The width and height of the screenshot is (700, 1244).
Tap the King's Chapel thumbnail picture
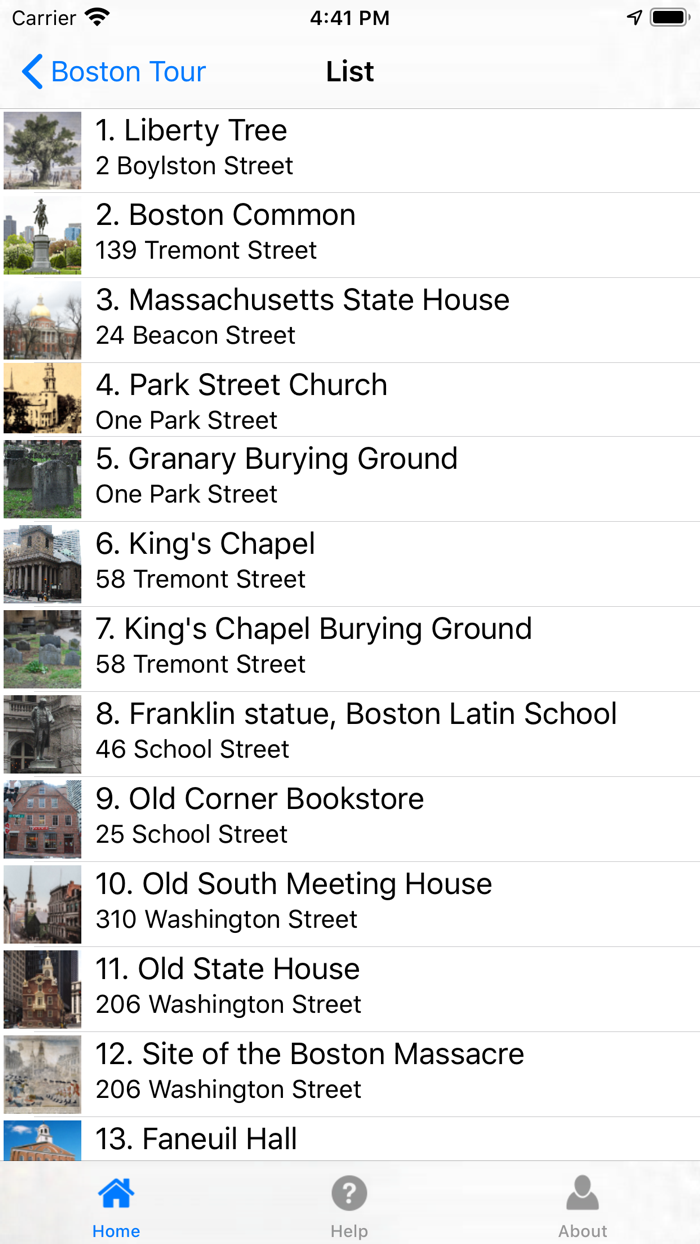pos(41,564)
